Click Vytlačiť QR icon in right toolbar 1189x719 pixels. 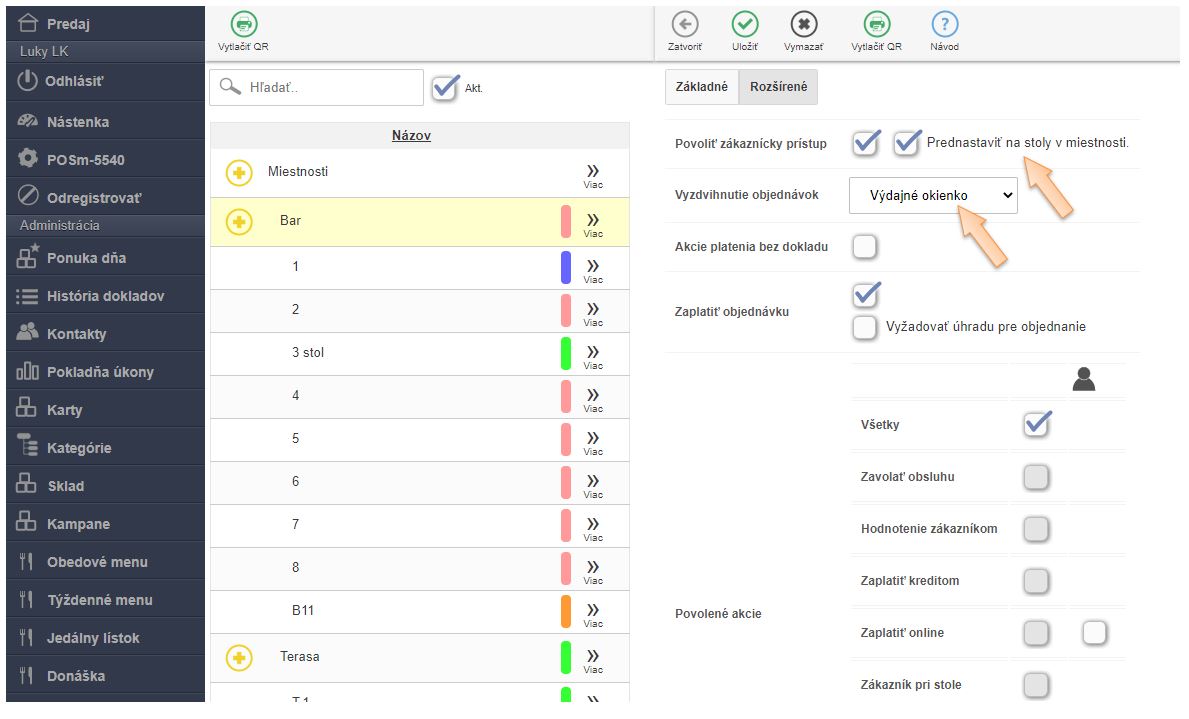point(876,26)
